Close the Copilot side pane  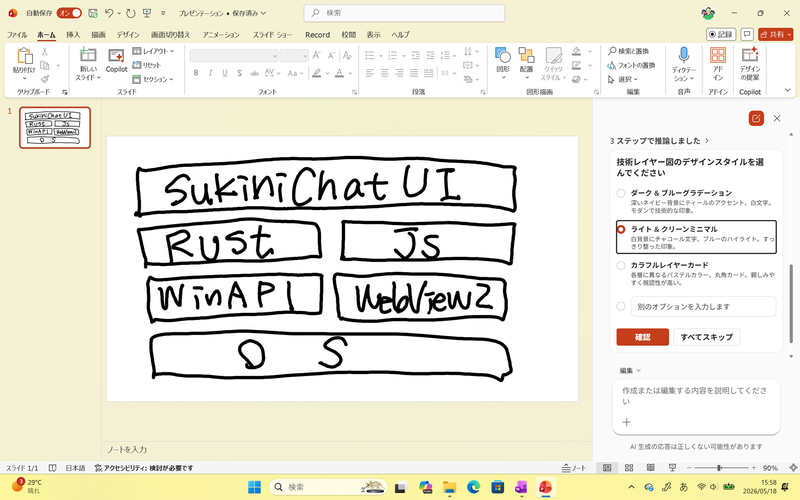777,118
